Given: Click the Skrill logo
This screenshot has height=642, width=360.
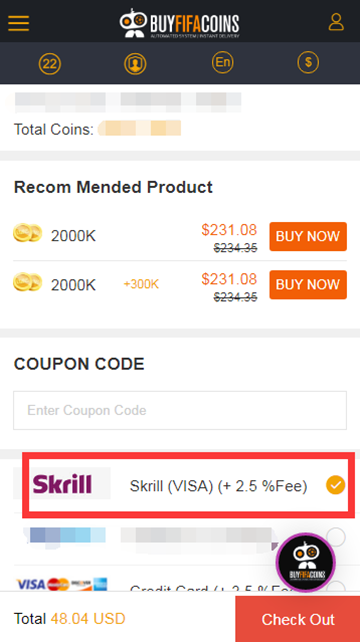Looking at the screenshot, I should coord(62,484).
